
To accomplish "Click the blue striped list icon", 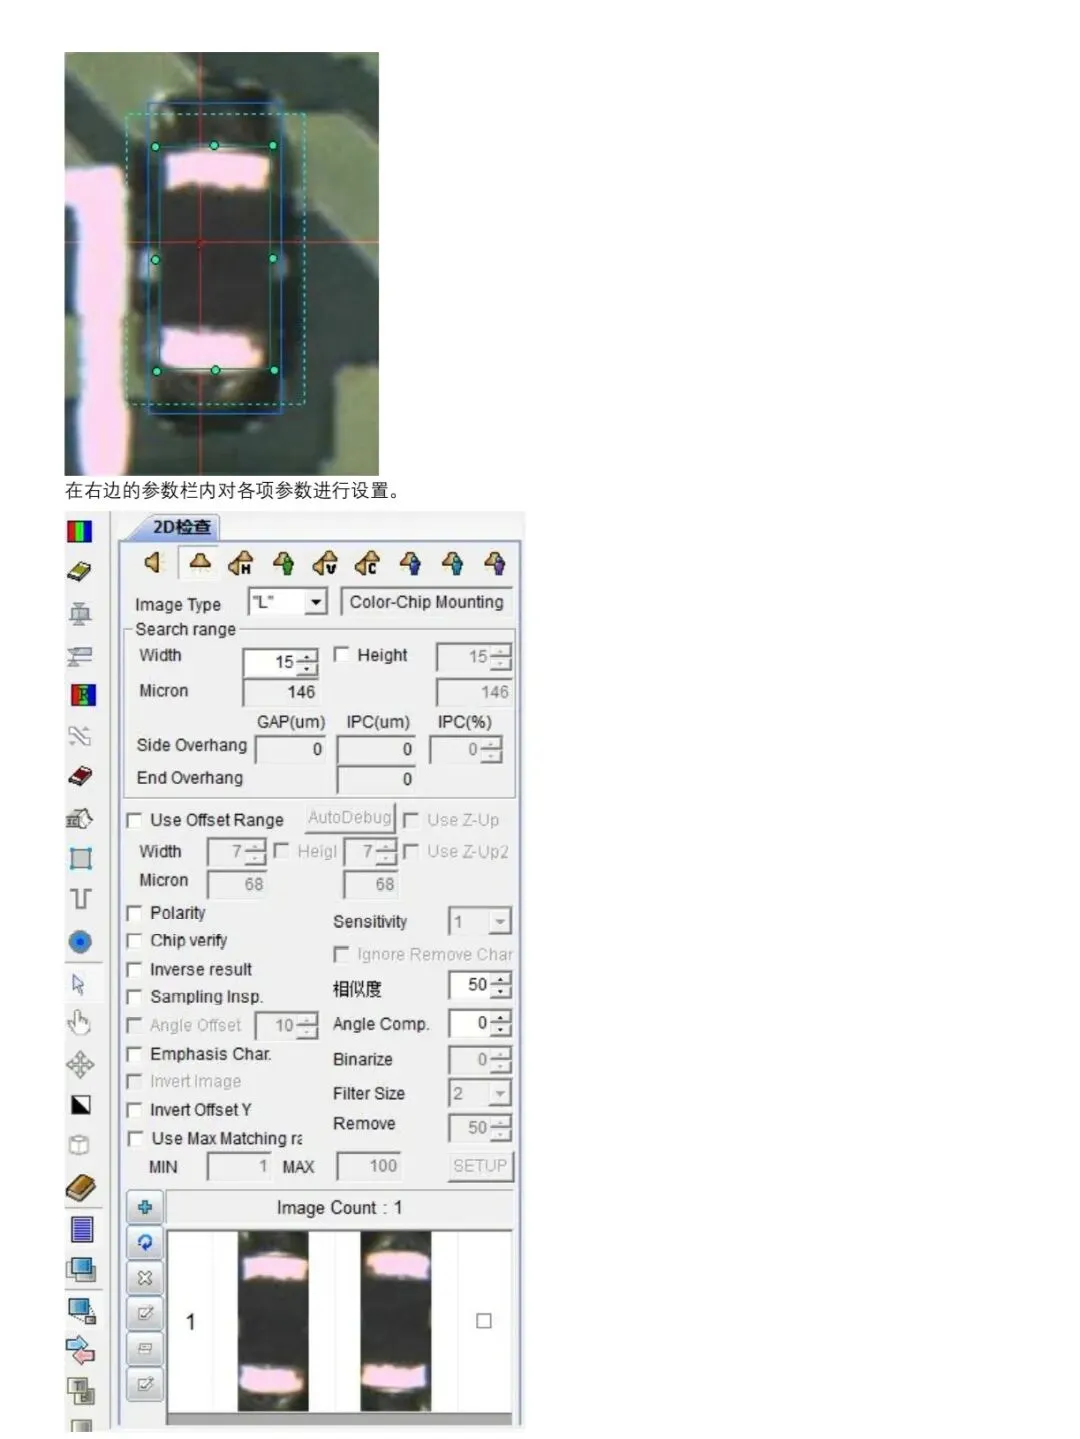I will 82,1228.
